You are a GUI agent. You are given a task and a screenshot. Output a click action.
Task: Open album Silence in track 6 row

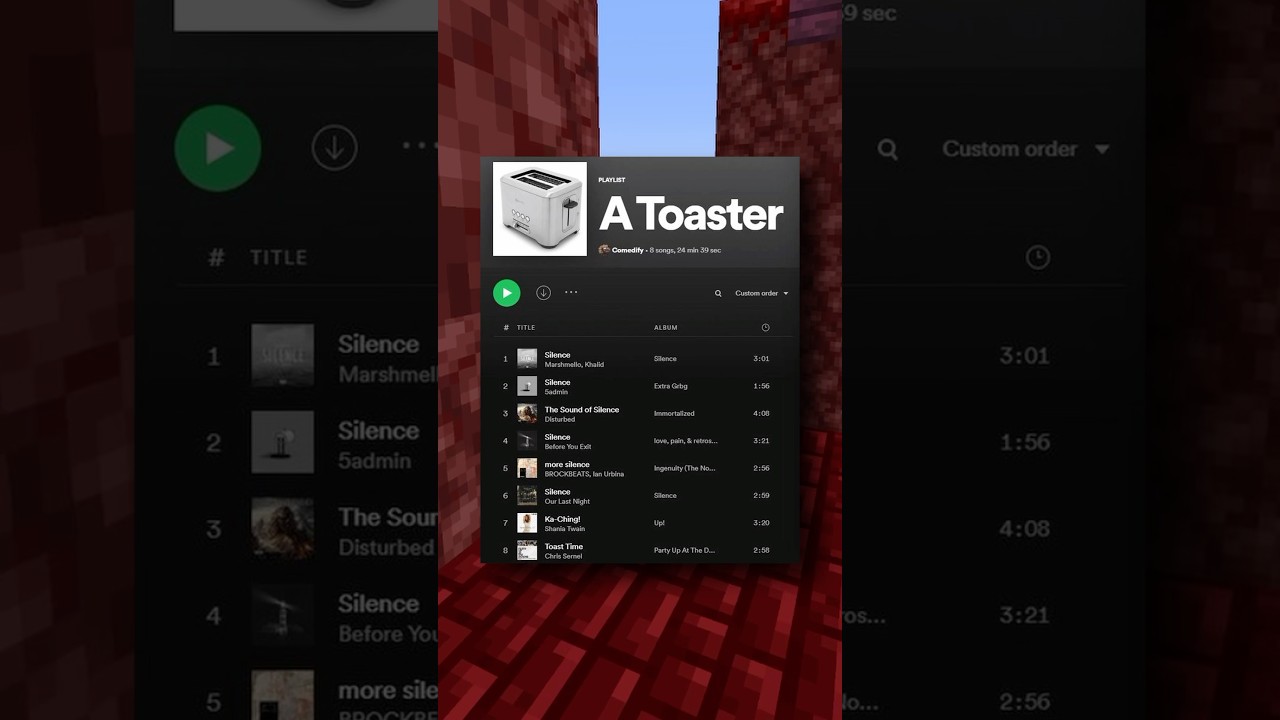tap(665, 496)
